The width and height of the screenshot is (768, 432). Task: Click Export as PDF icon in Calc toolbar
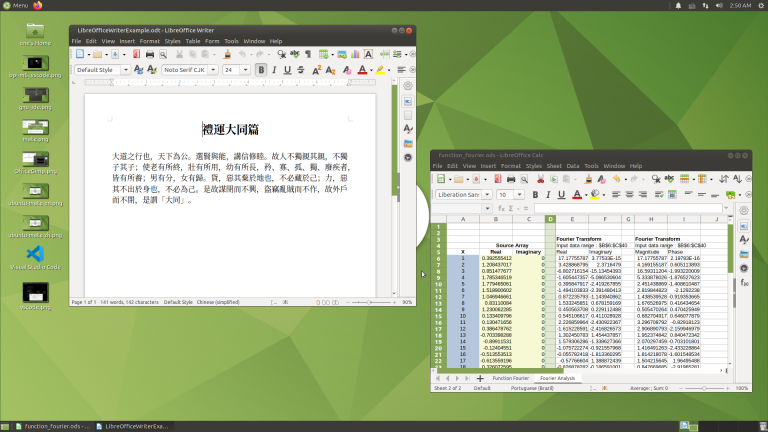498,179
